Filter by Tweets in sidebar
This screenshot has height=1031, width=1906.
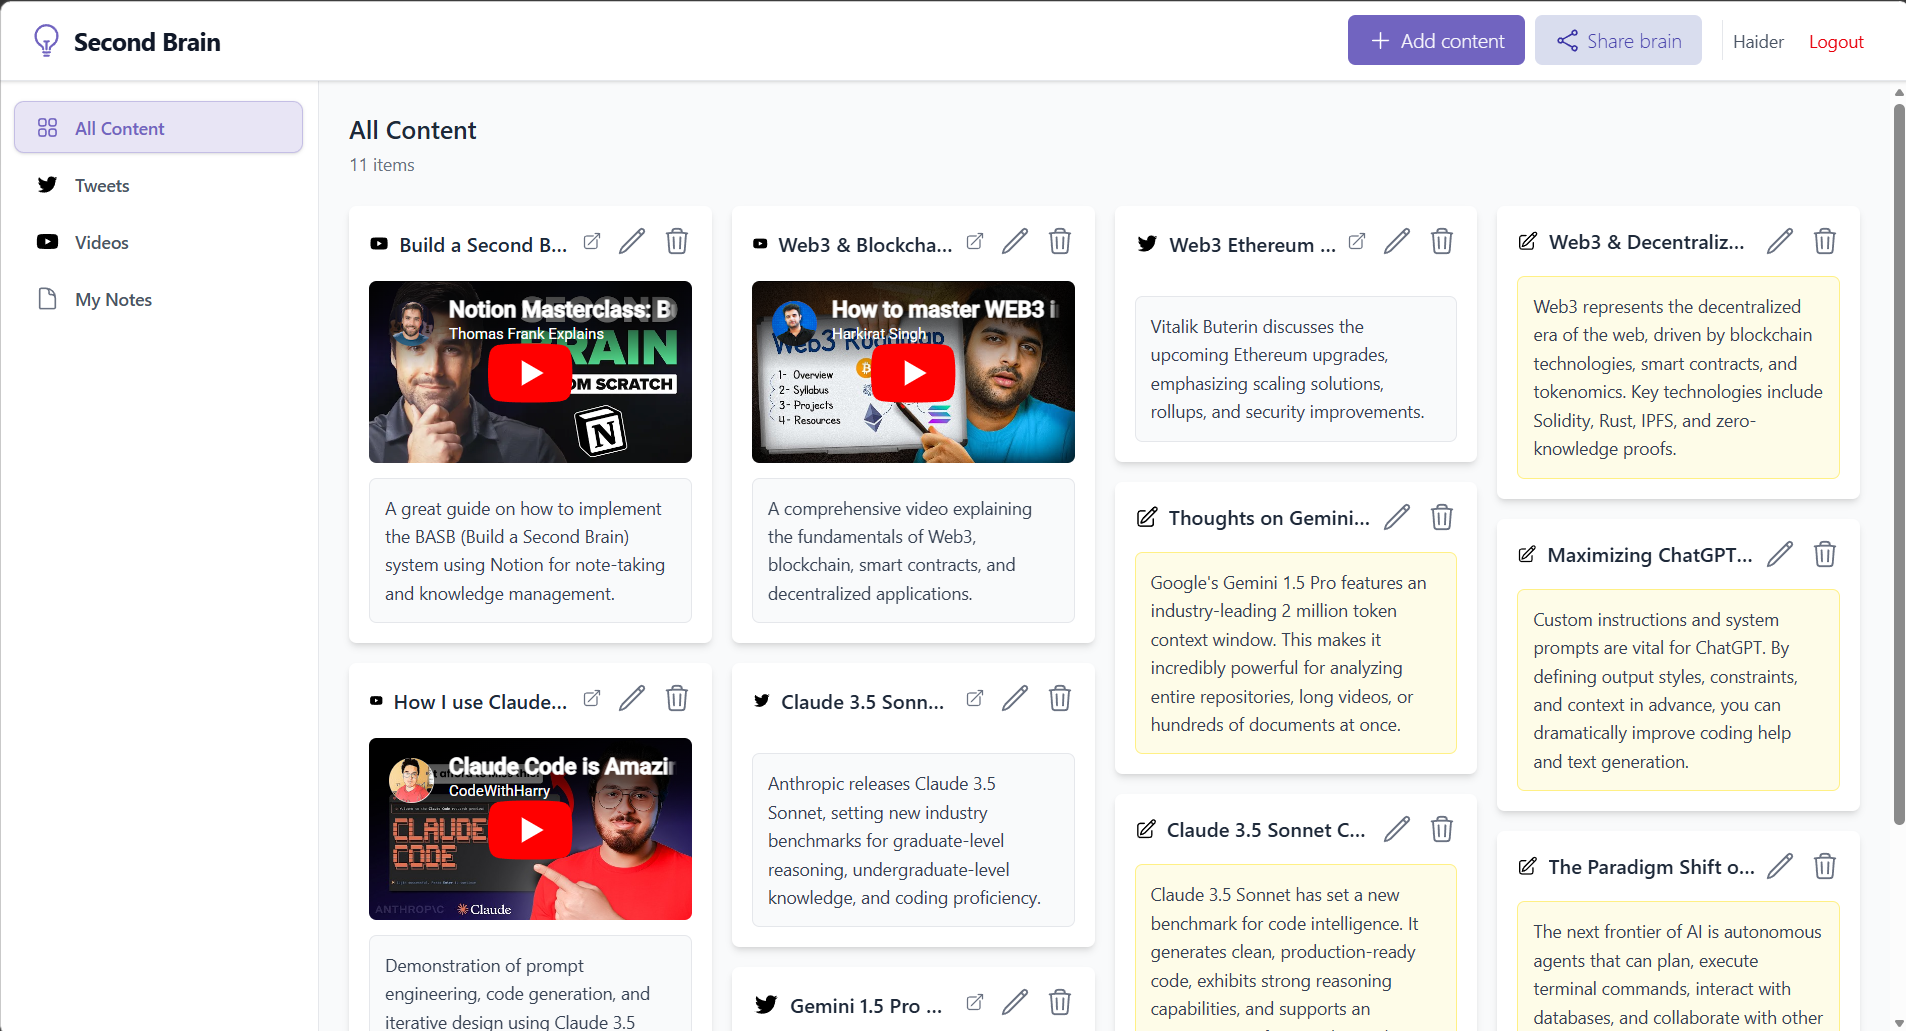(x=158, y=185)
